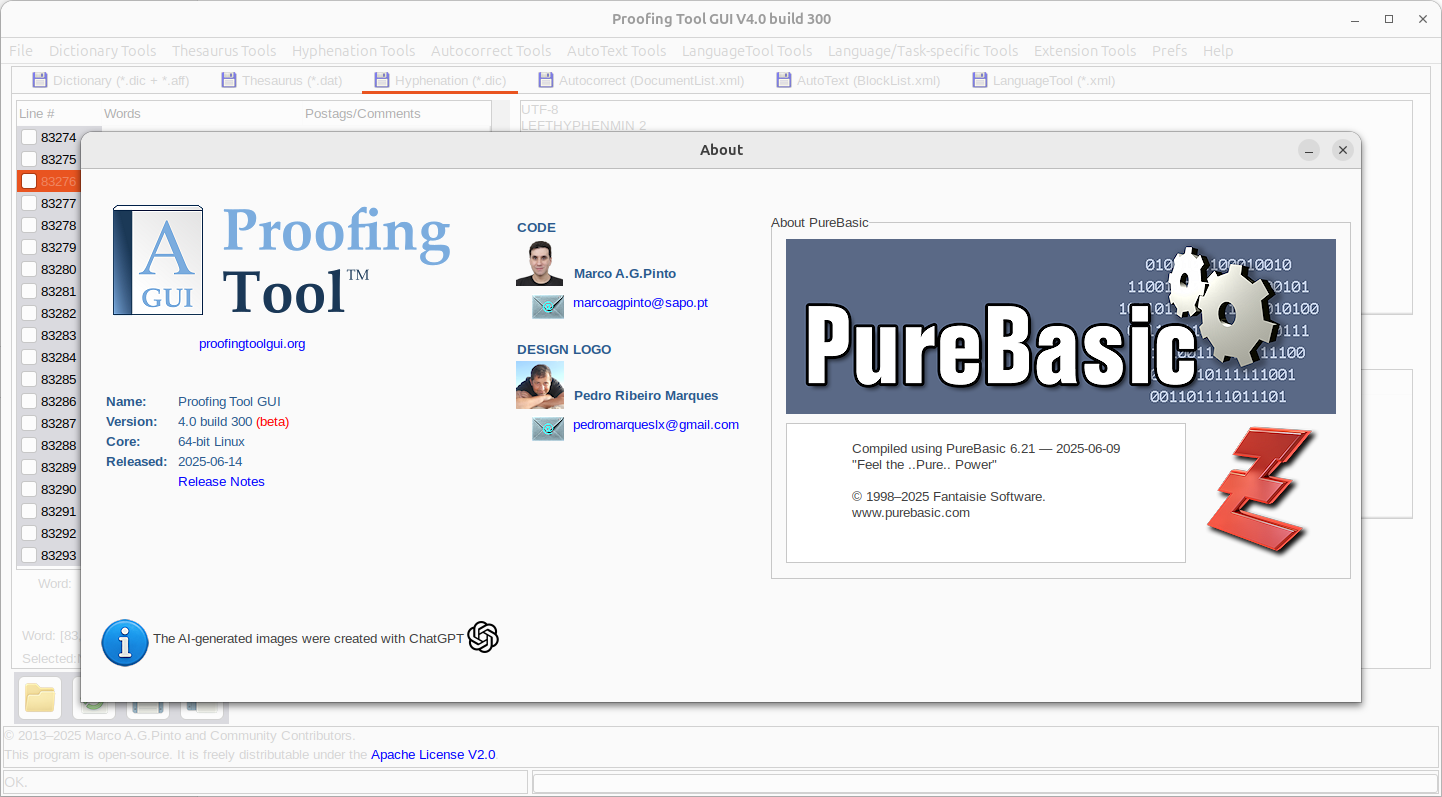Open the Hyphenation Tools menu

point(353,51)
